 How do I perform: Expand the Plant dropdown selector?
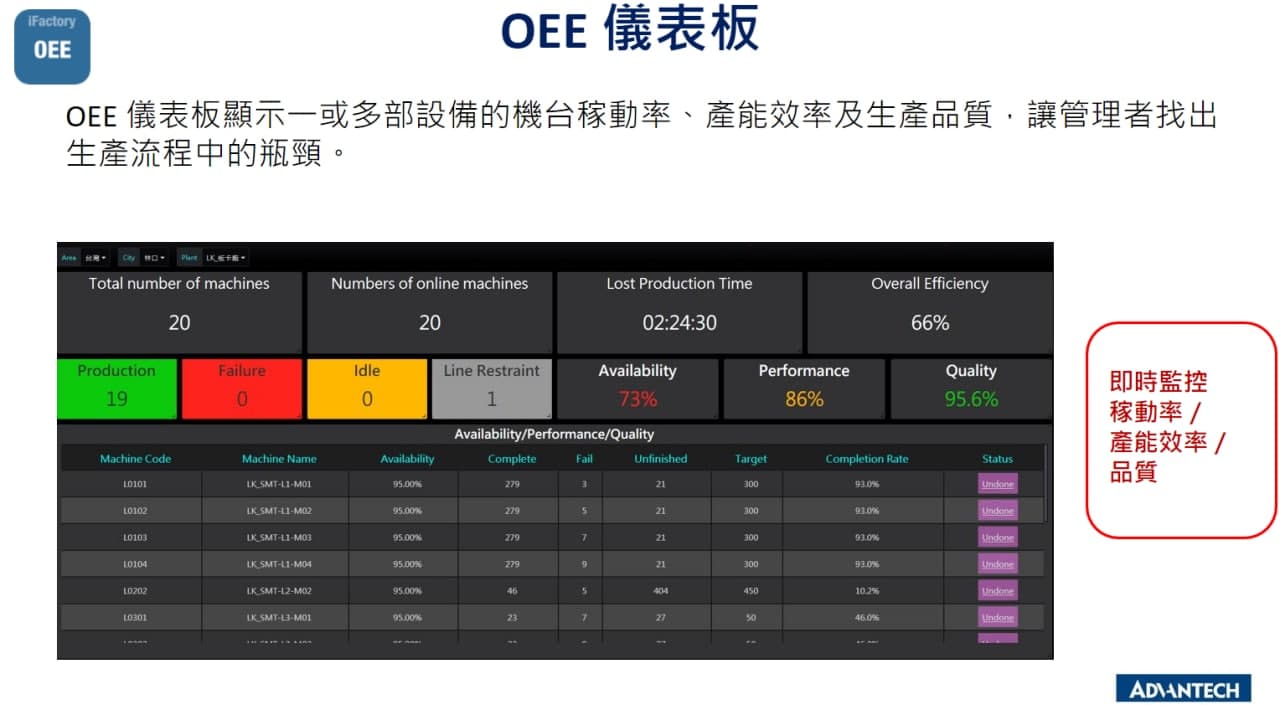[x=225, y=258]
